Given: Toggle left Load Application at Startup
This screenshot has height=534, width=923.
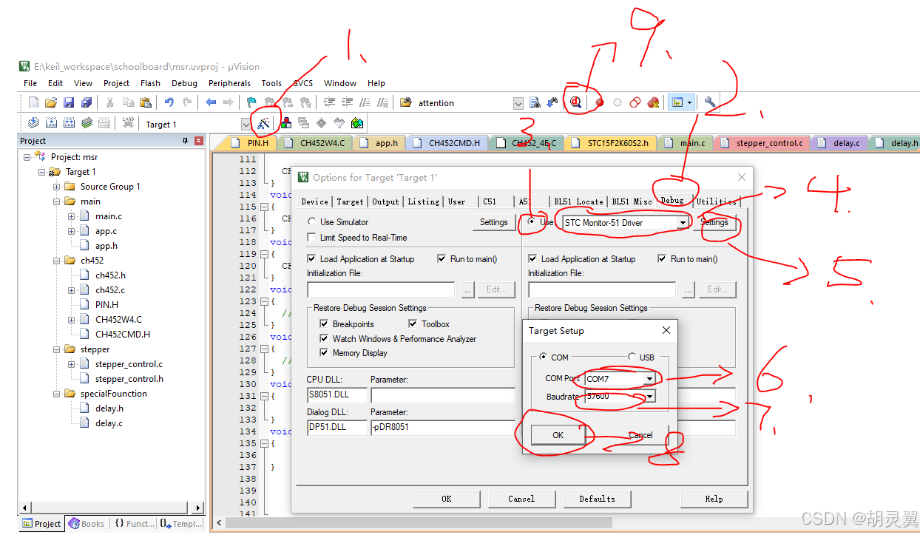Looking at the screenshot, I should [x=311, y=258].
